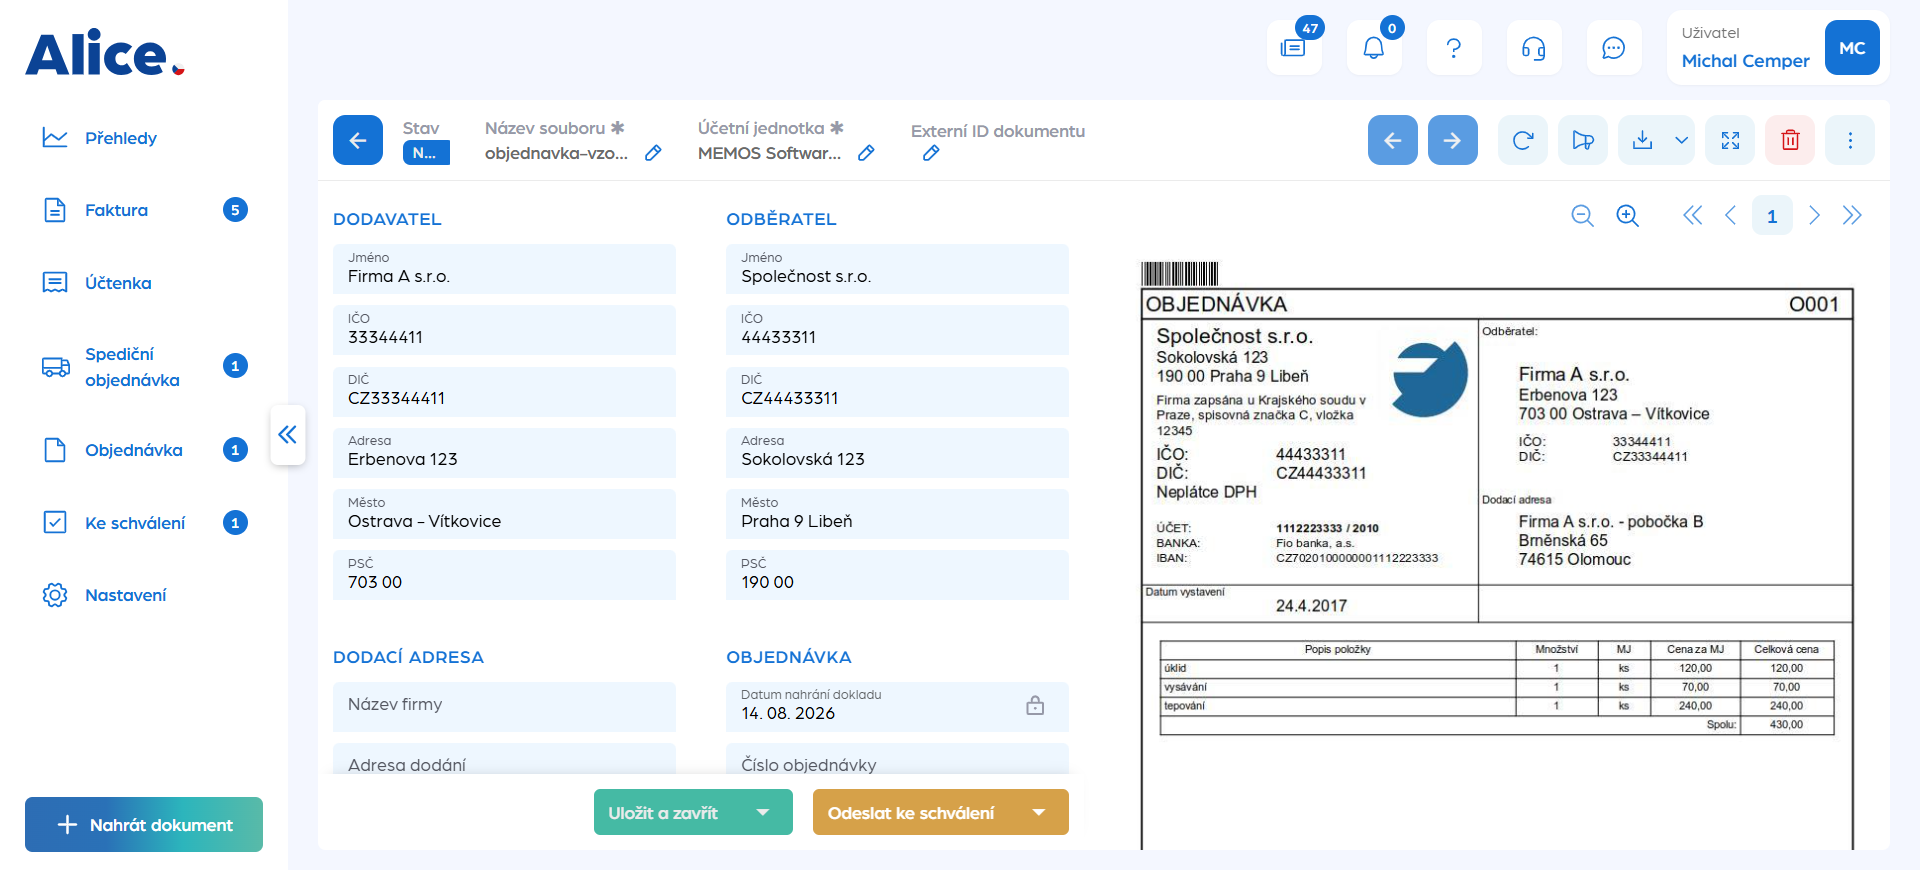Click the lock icon on upload date
The height and width of the screenshot is (870, 1920).
[x=1035, y=706]
